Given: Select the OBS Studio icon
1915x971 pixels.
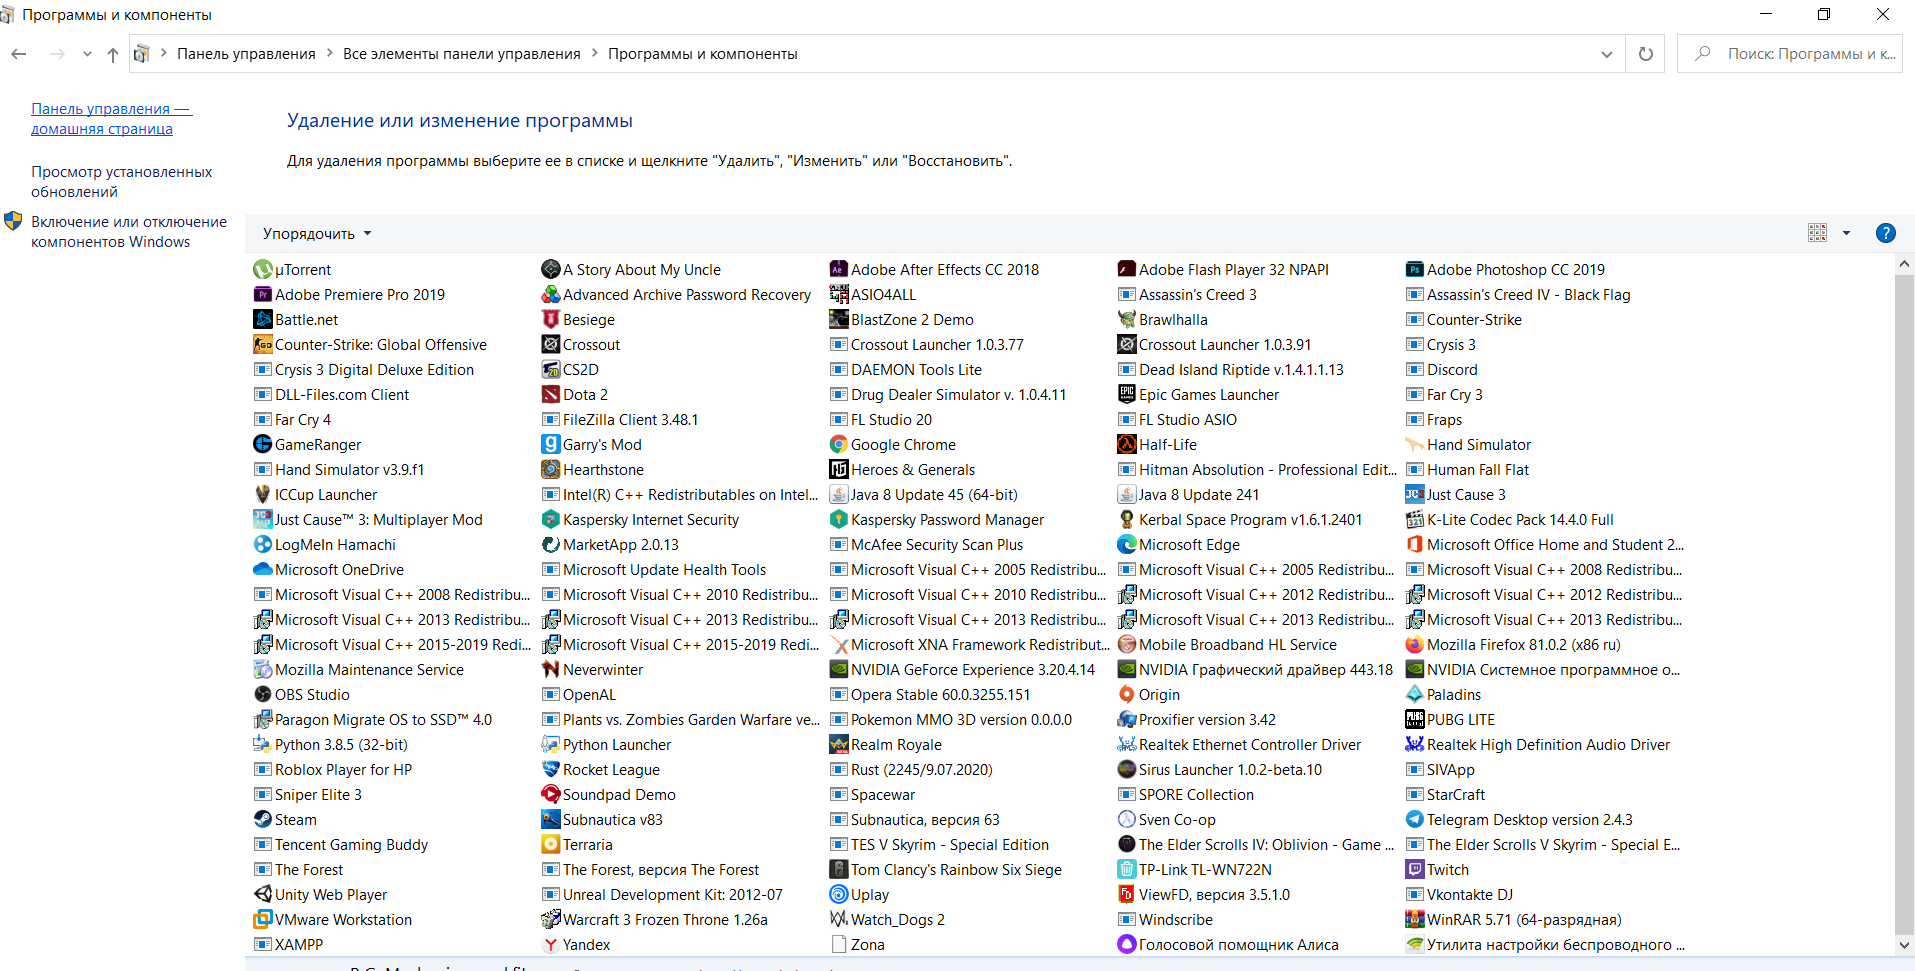Looking at the screenshot, I should pos(263,695).
